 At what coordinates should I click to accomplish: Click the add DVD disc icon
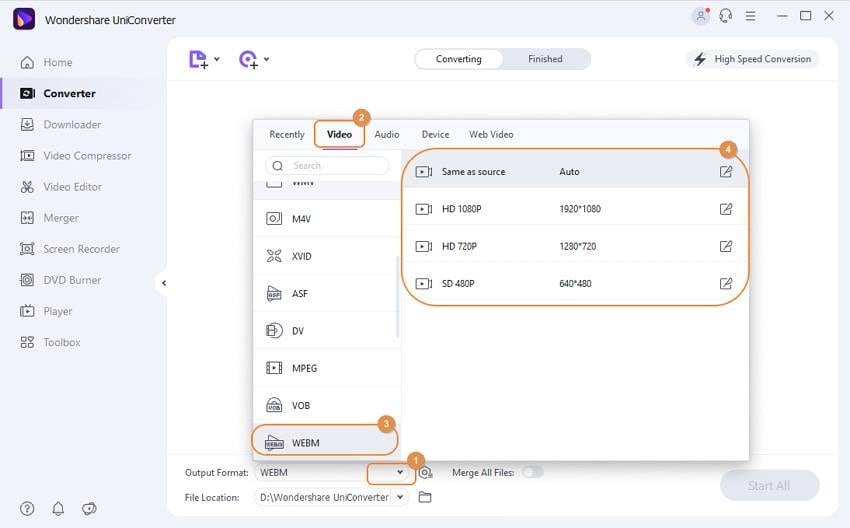[x=248, y=59]
